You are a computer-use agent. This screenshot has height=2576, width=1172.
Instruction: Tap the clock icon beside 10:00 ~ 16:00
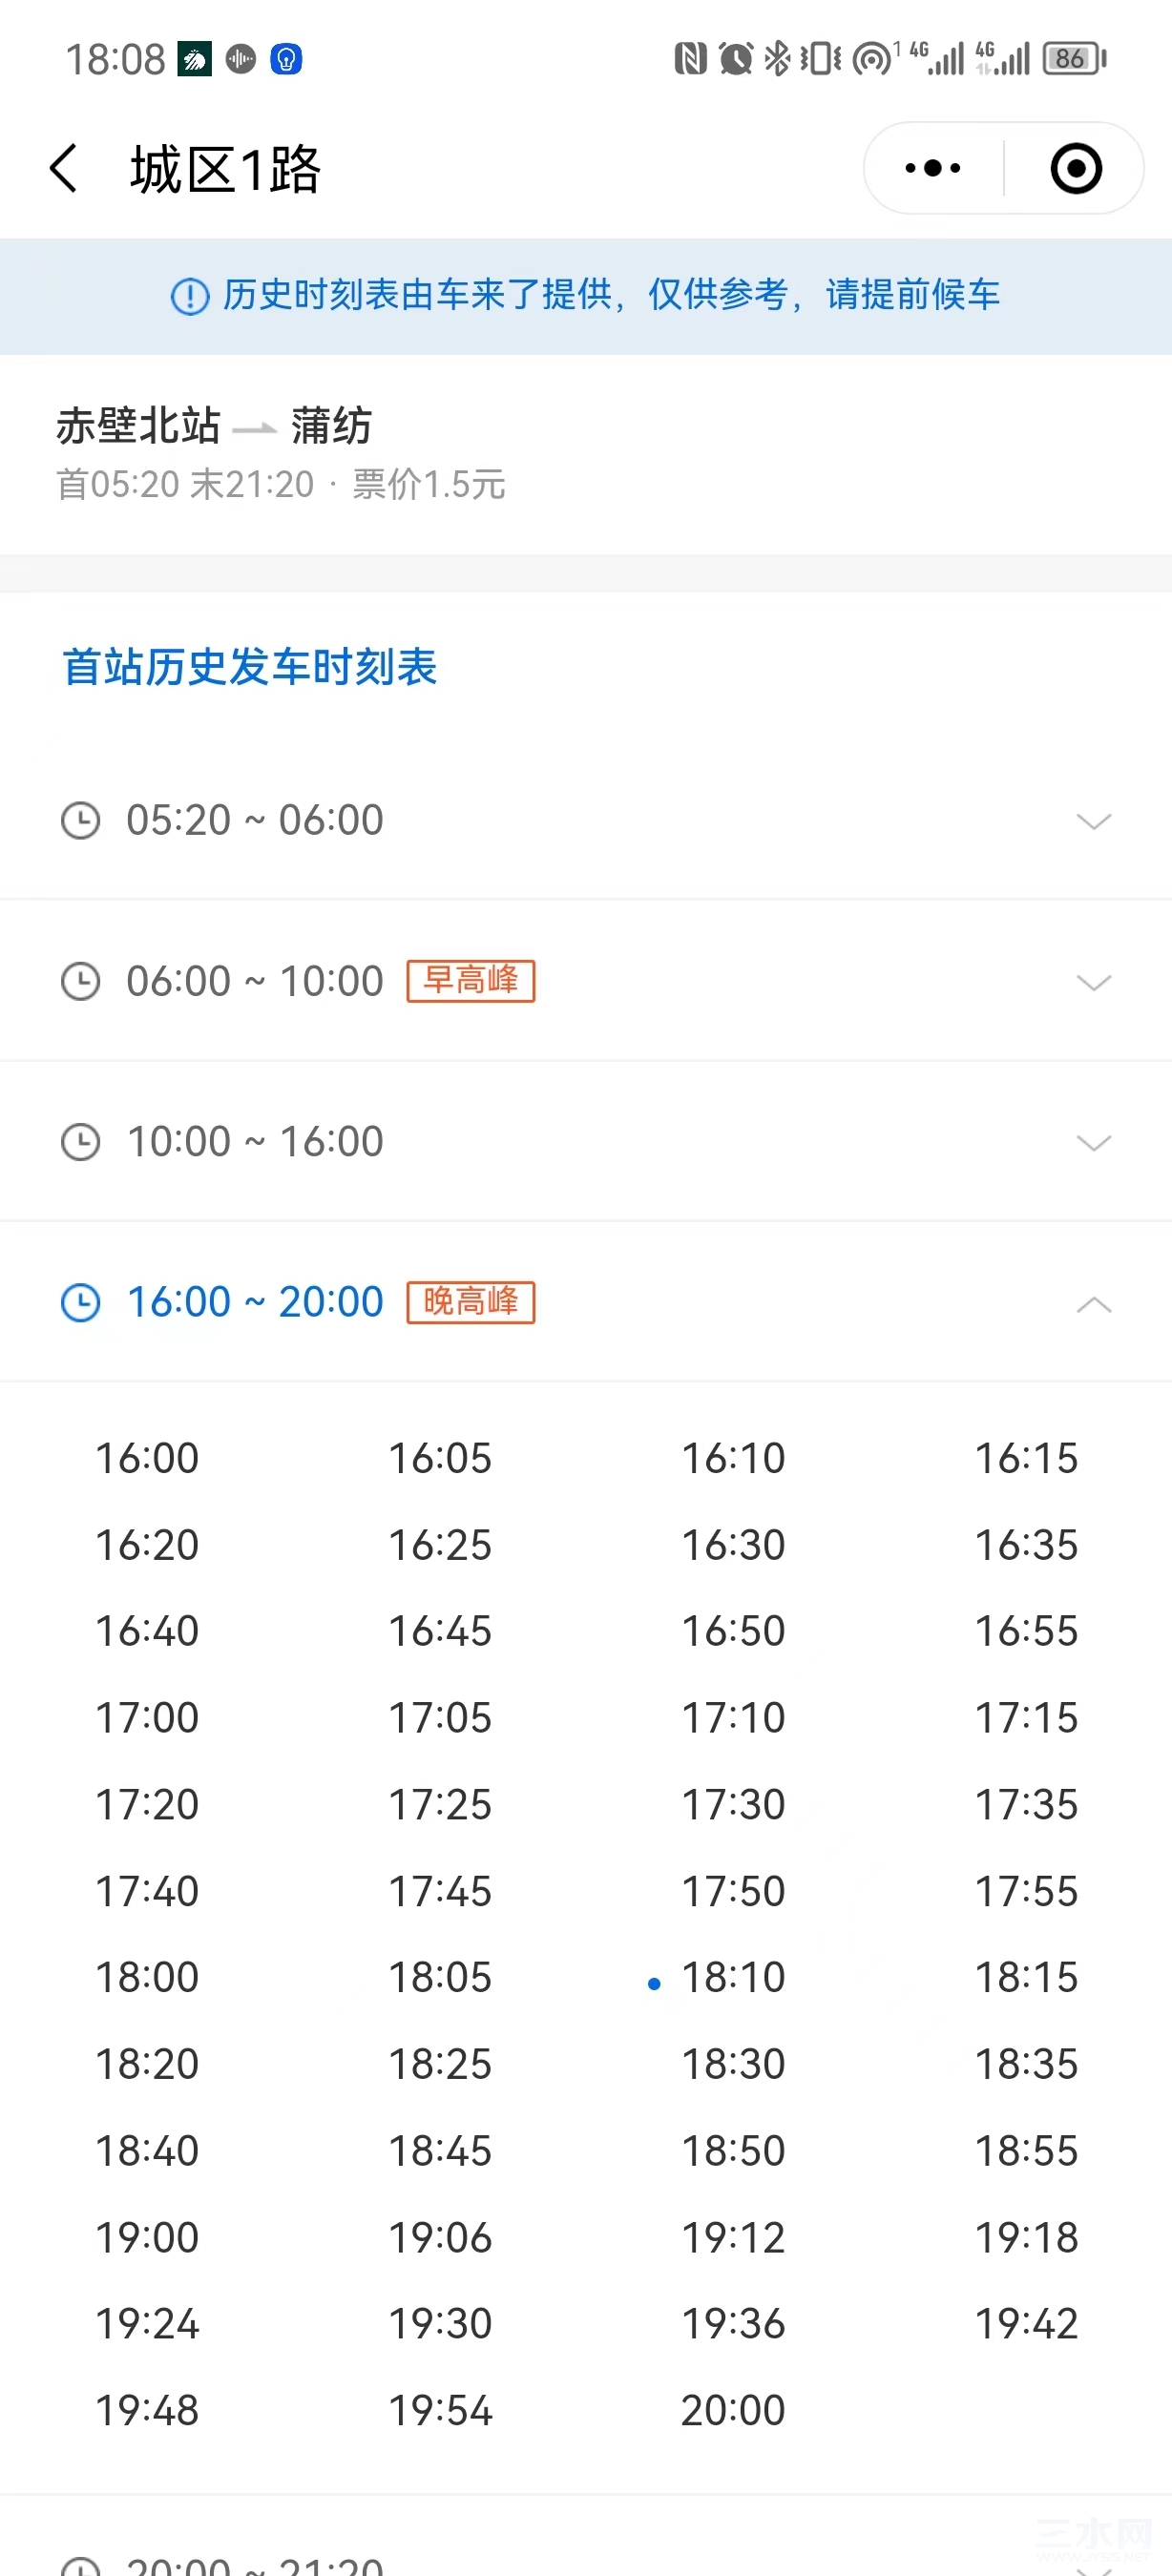[80, 1142]
